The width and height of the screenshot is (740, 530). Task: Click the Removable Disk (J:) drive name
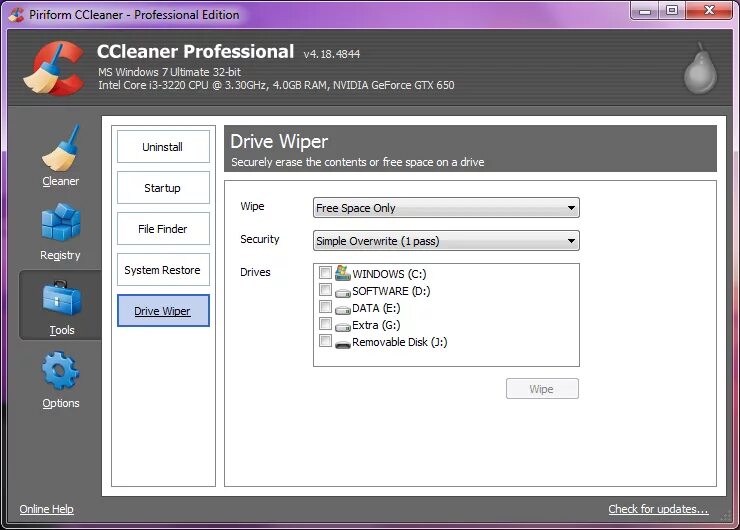point(400,342)
